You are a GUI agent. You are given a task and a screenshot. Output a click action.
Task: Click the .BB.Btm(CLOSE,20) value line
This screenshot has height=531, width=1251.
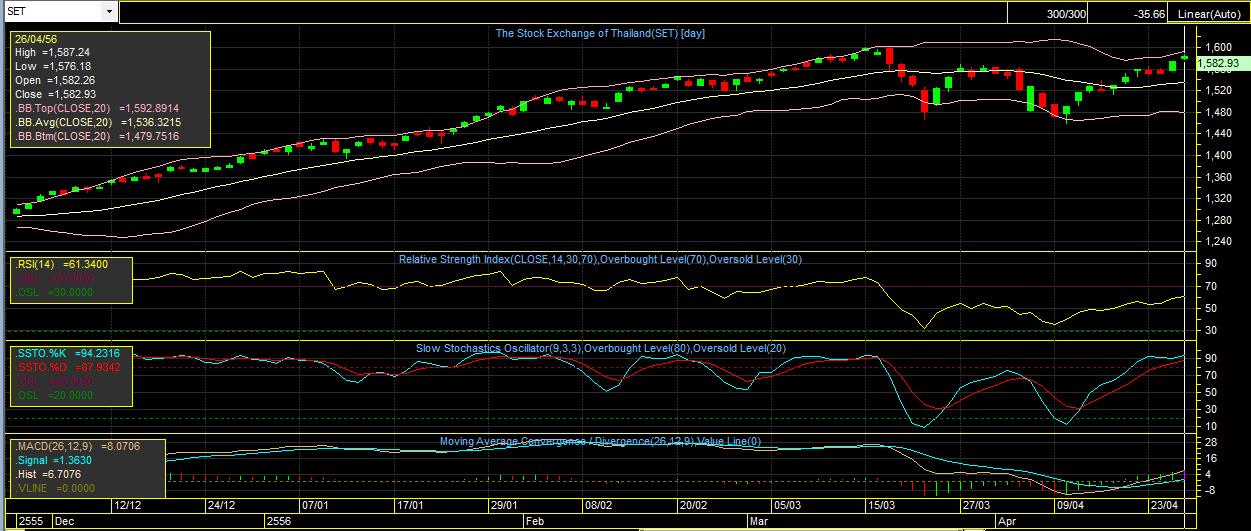pyautogui.click(x=97, y=136)
